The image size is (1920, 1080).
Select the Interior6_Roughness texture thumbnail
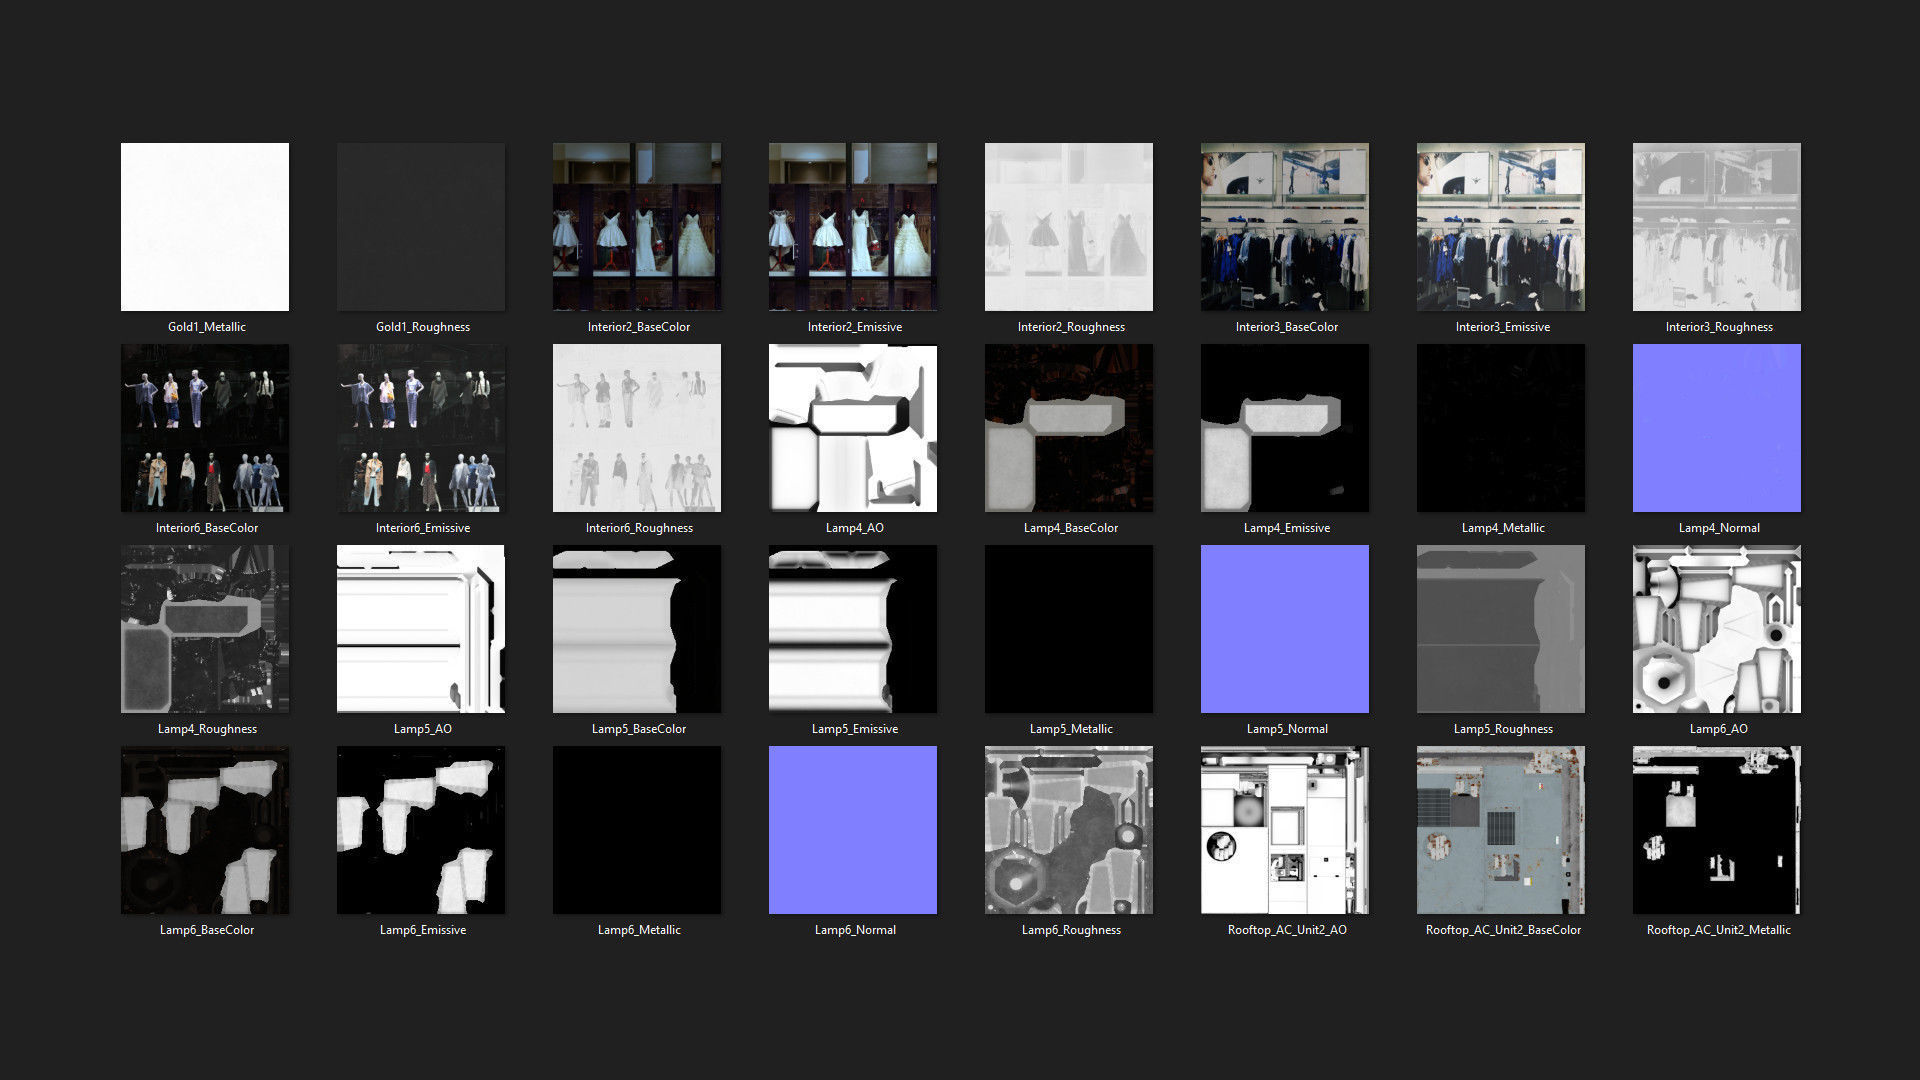click(637, 428)
